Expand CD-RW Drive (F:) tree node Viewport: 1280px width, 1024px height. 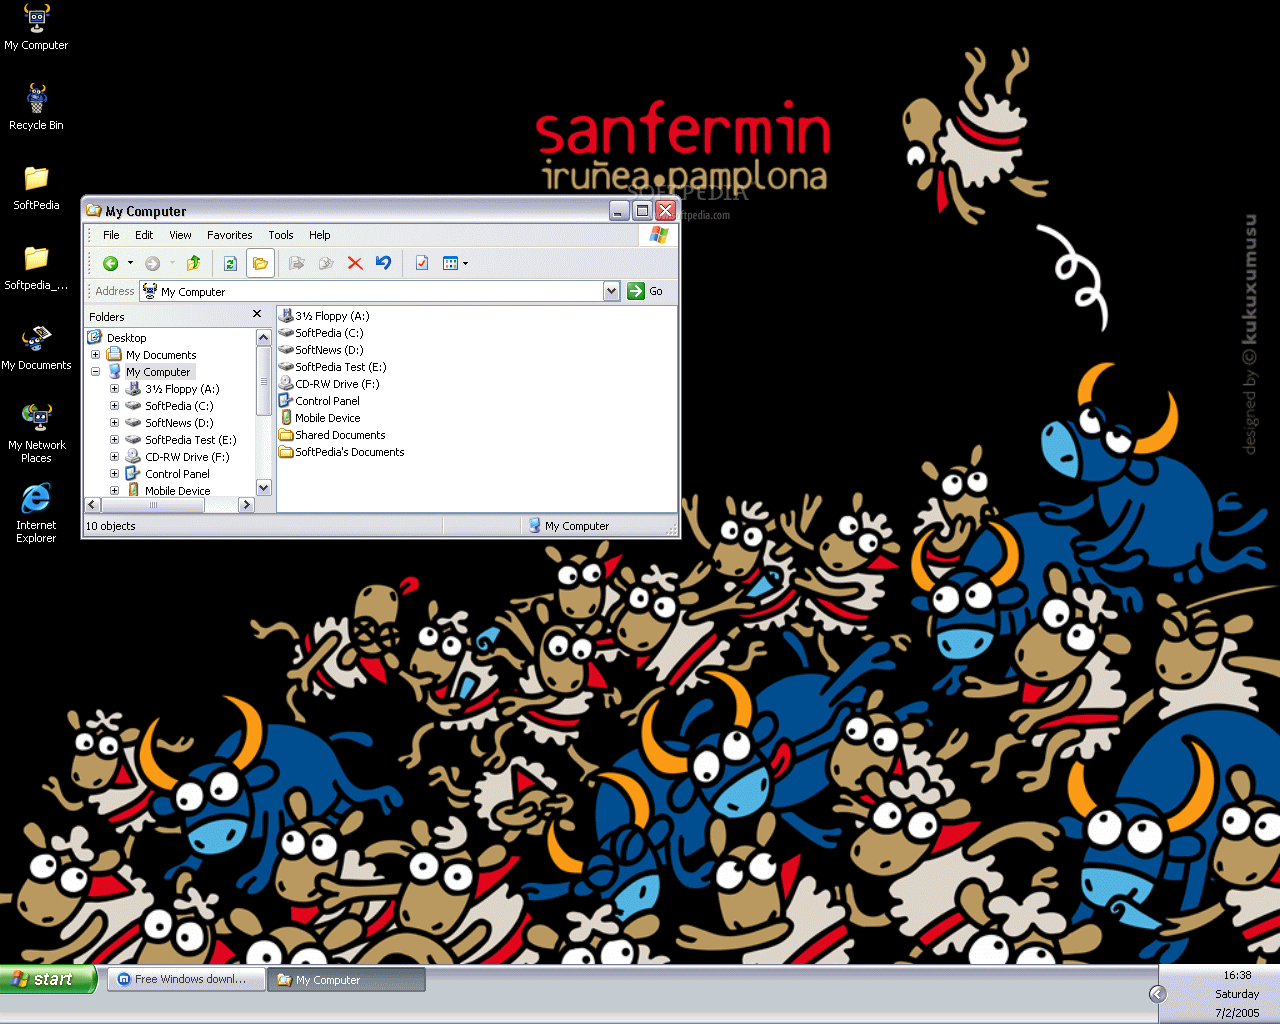click(114, 456)
